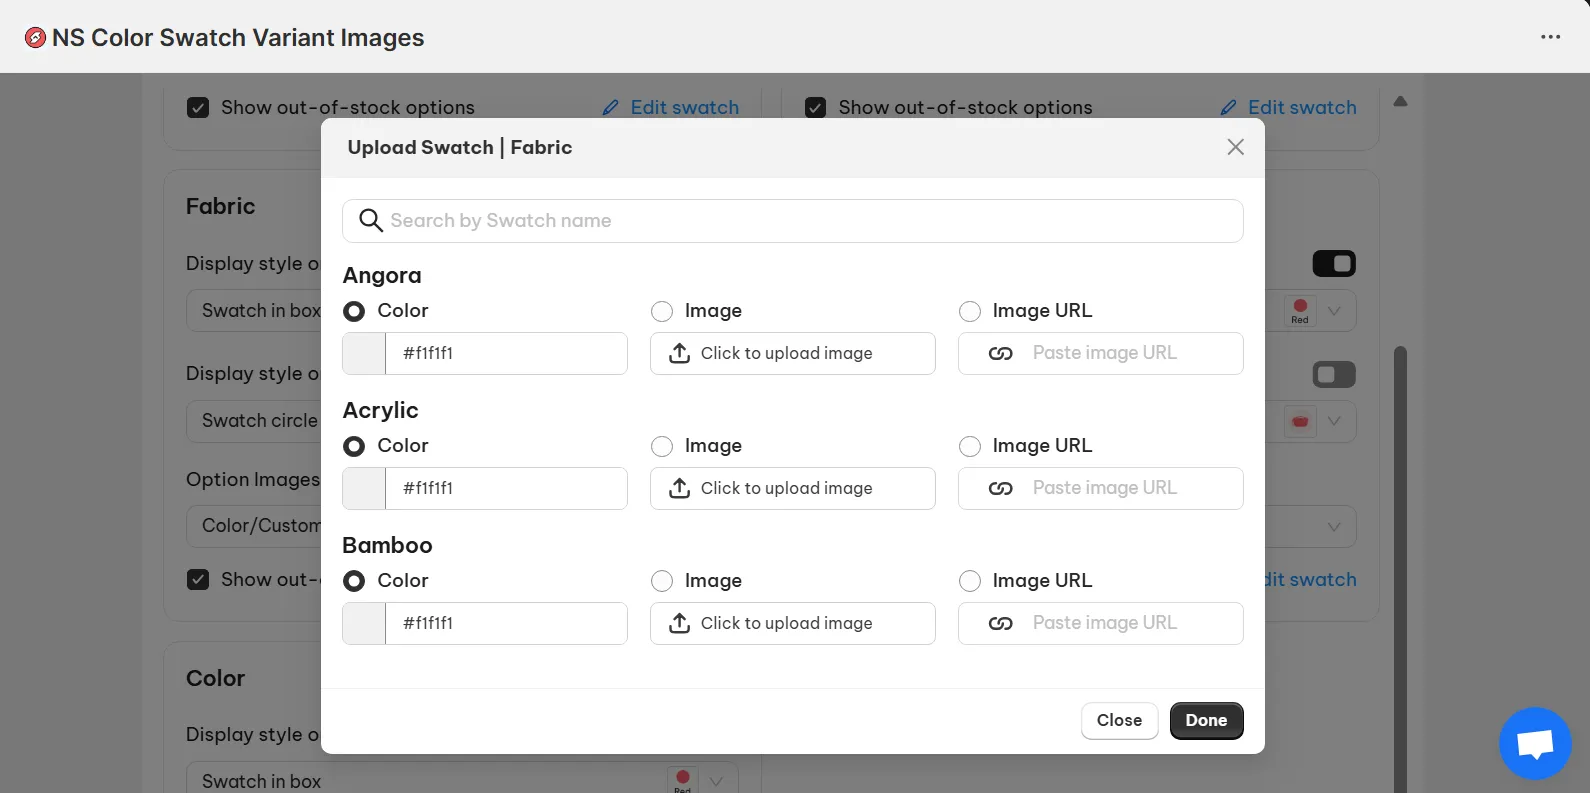
Task: Select Color radio for Angora
Action: point(354,311)
